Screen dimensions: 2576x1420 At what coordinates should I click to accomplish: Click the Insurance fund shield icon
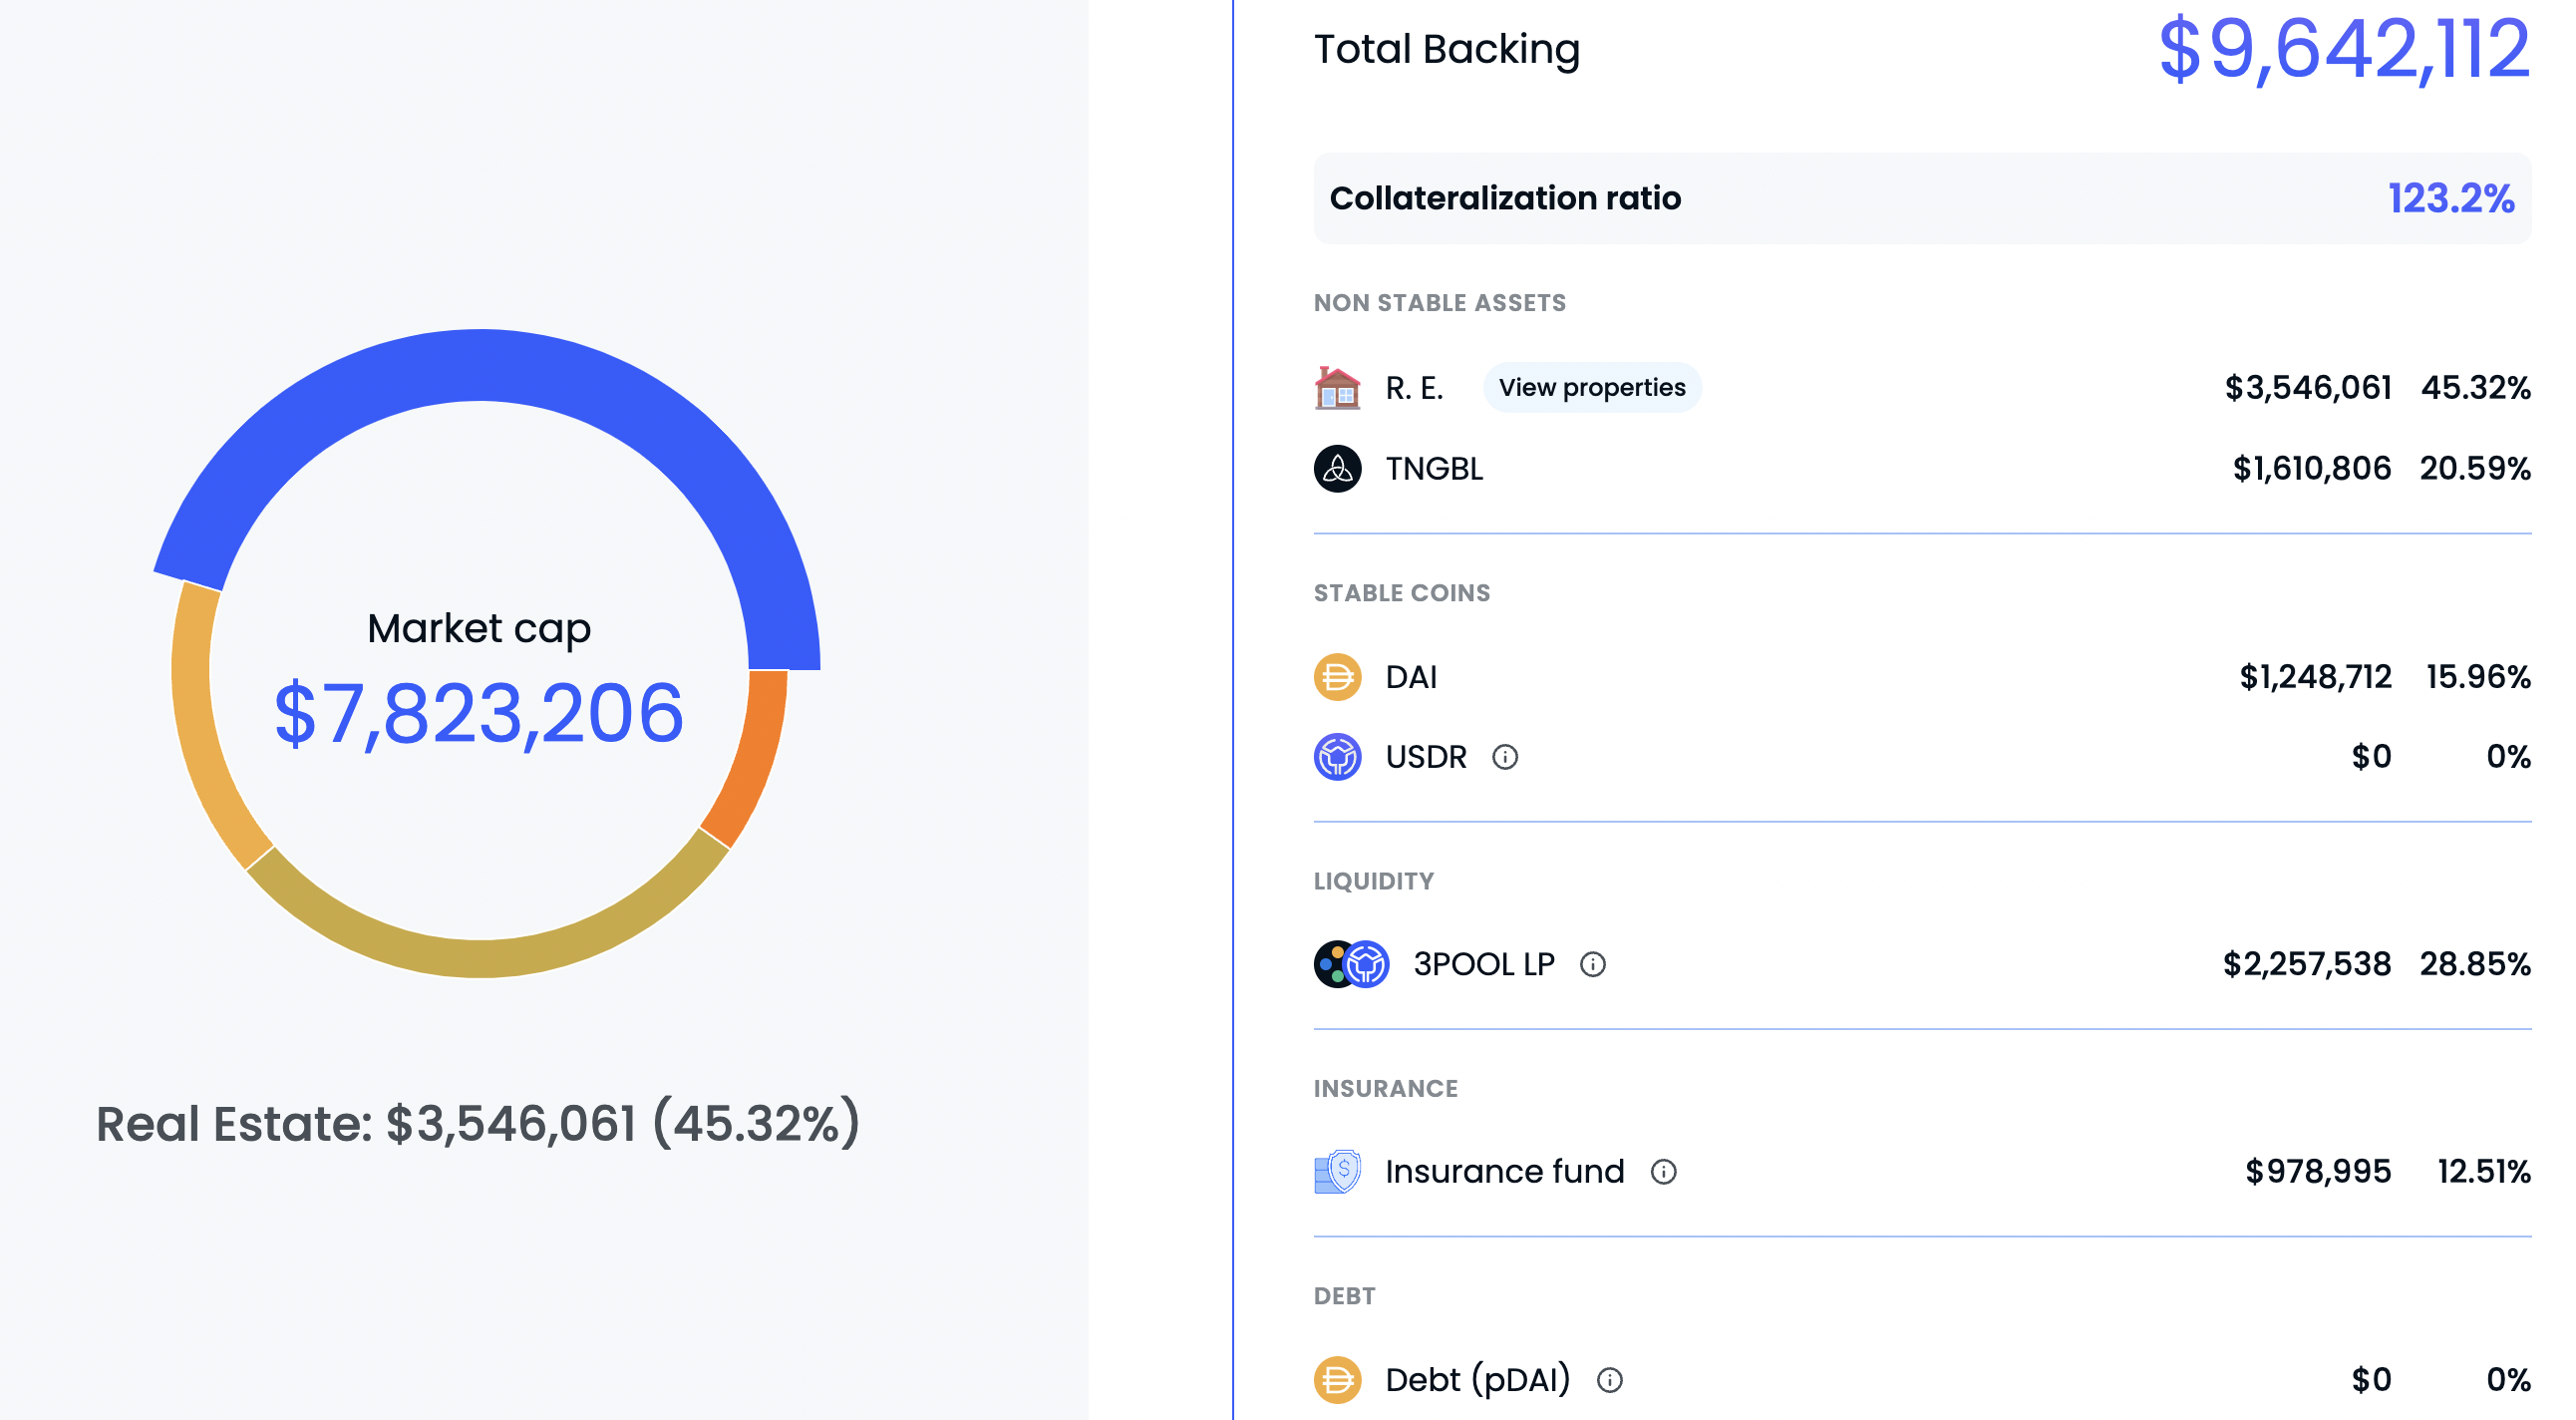pos(1338,1172)
